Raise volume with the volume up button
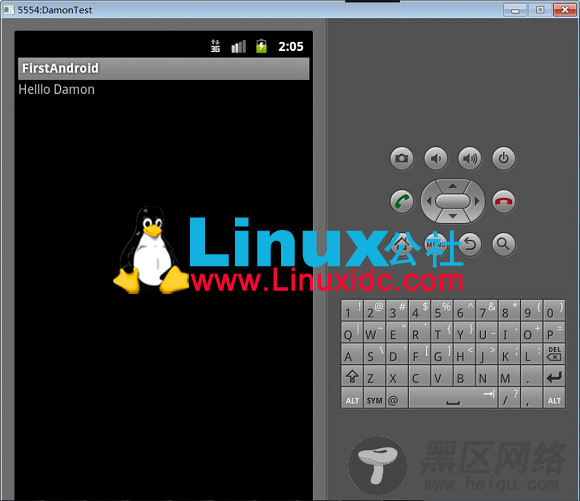The image size is (580, 501). coord(470,158)
